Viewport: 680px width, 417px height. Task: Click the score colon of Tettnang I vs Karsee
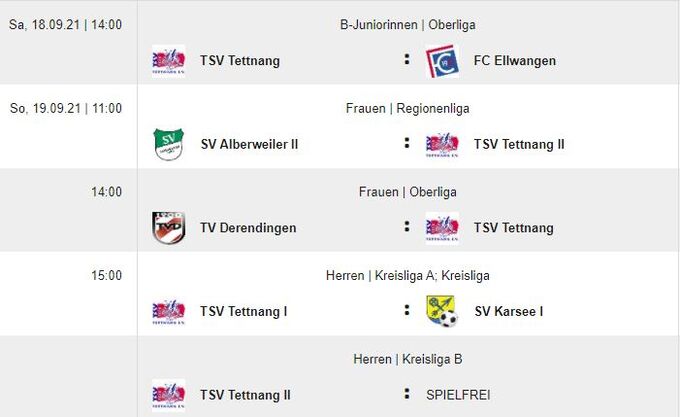pos(407,311)
